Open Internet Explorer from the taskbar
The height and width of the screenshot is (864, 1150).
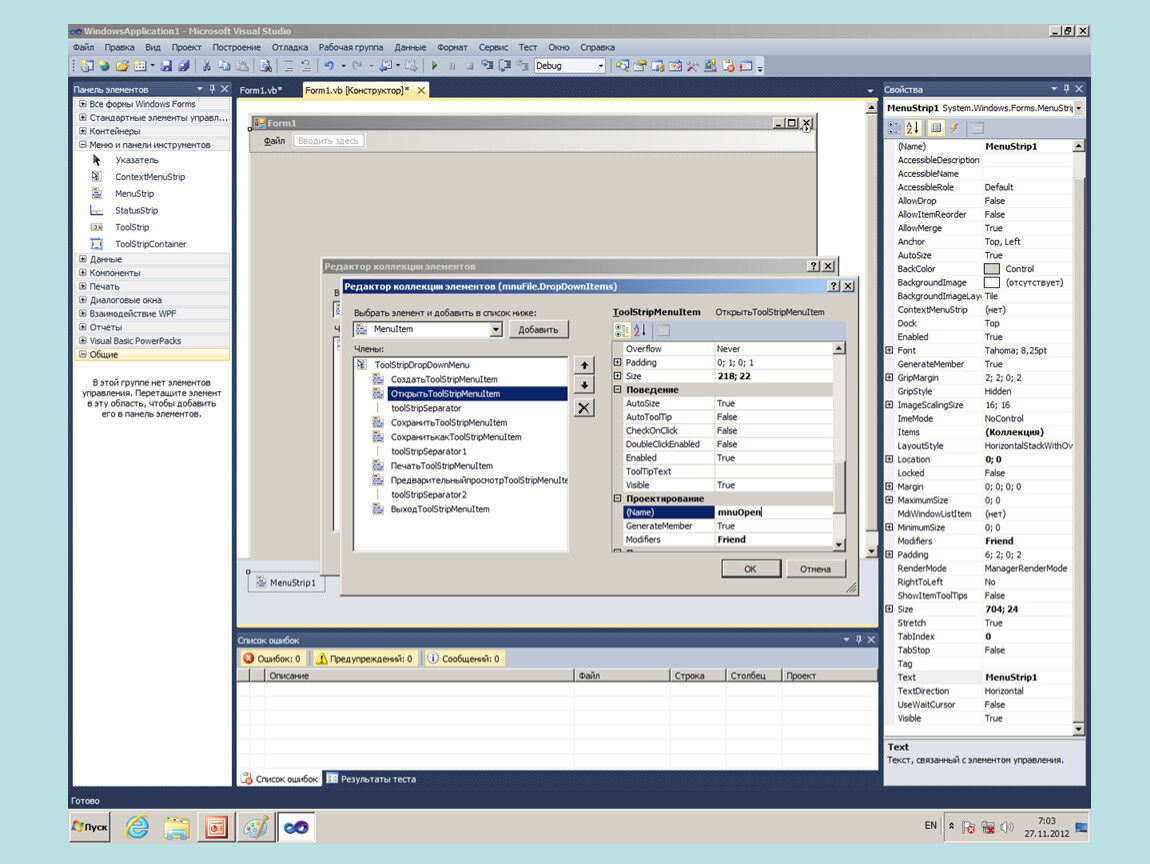pyautogui.click(x=137, y=827)
